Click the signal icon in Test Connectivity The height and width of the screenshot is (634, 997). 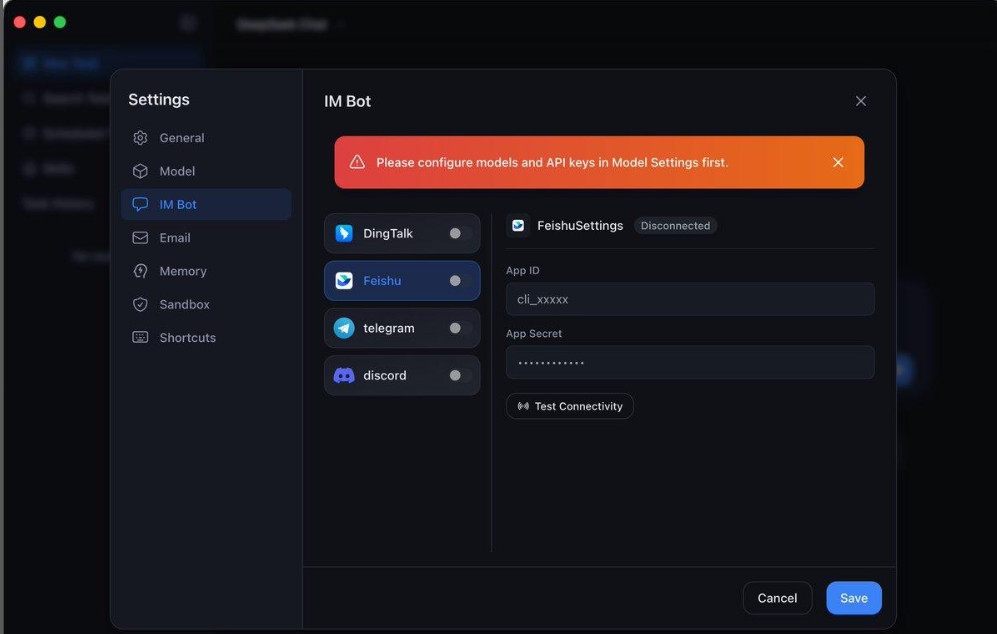523,406
